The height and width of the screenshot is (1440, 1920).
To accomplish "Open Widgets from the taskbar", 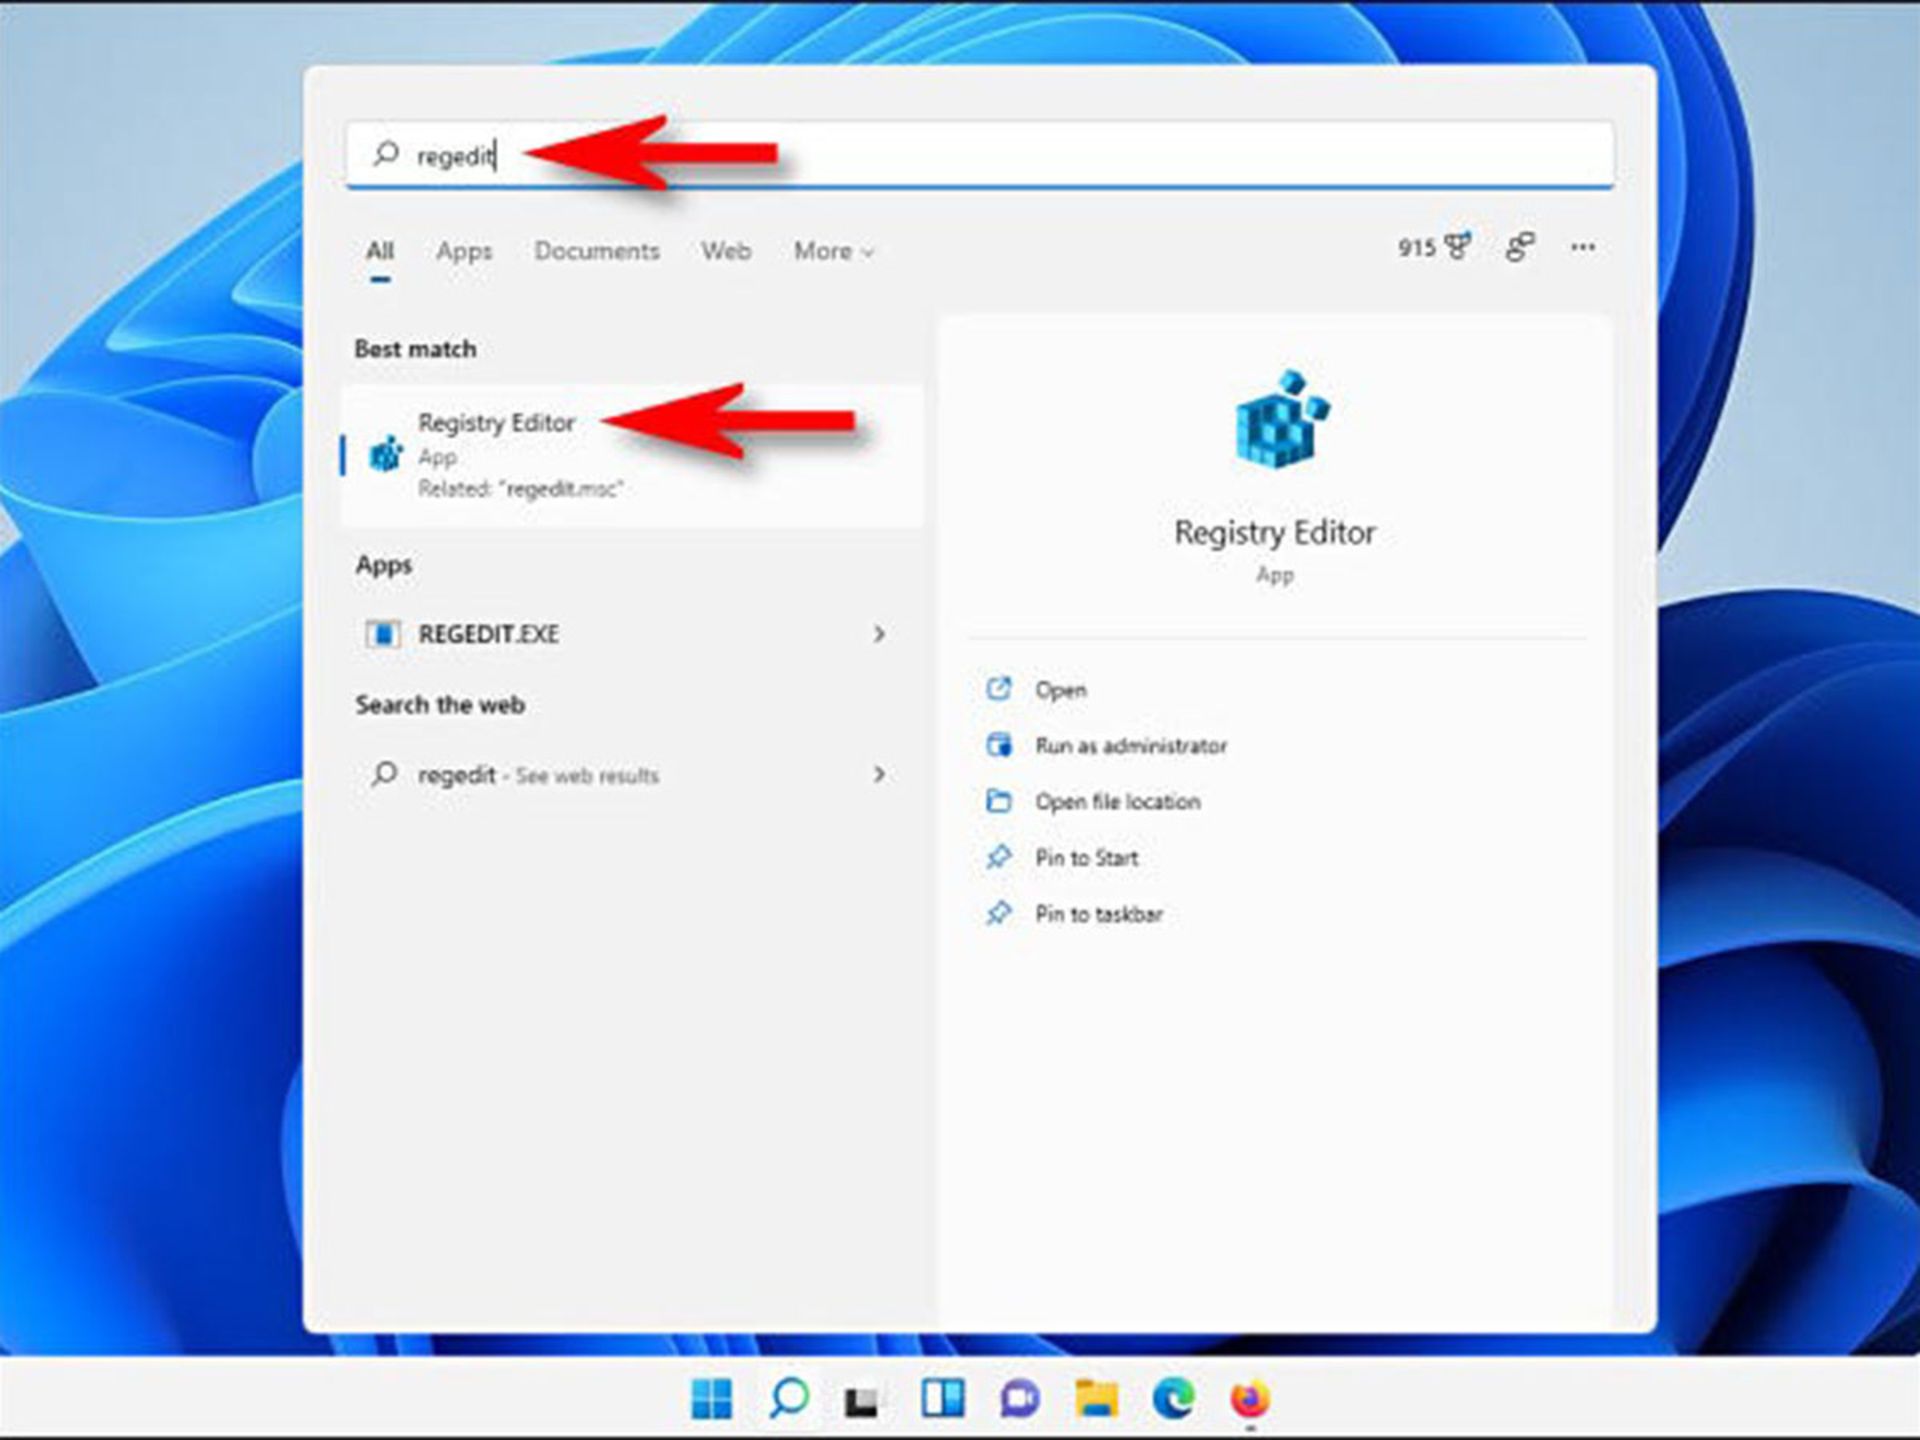I will (x=942, y=1398).
